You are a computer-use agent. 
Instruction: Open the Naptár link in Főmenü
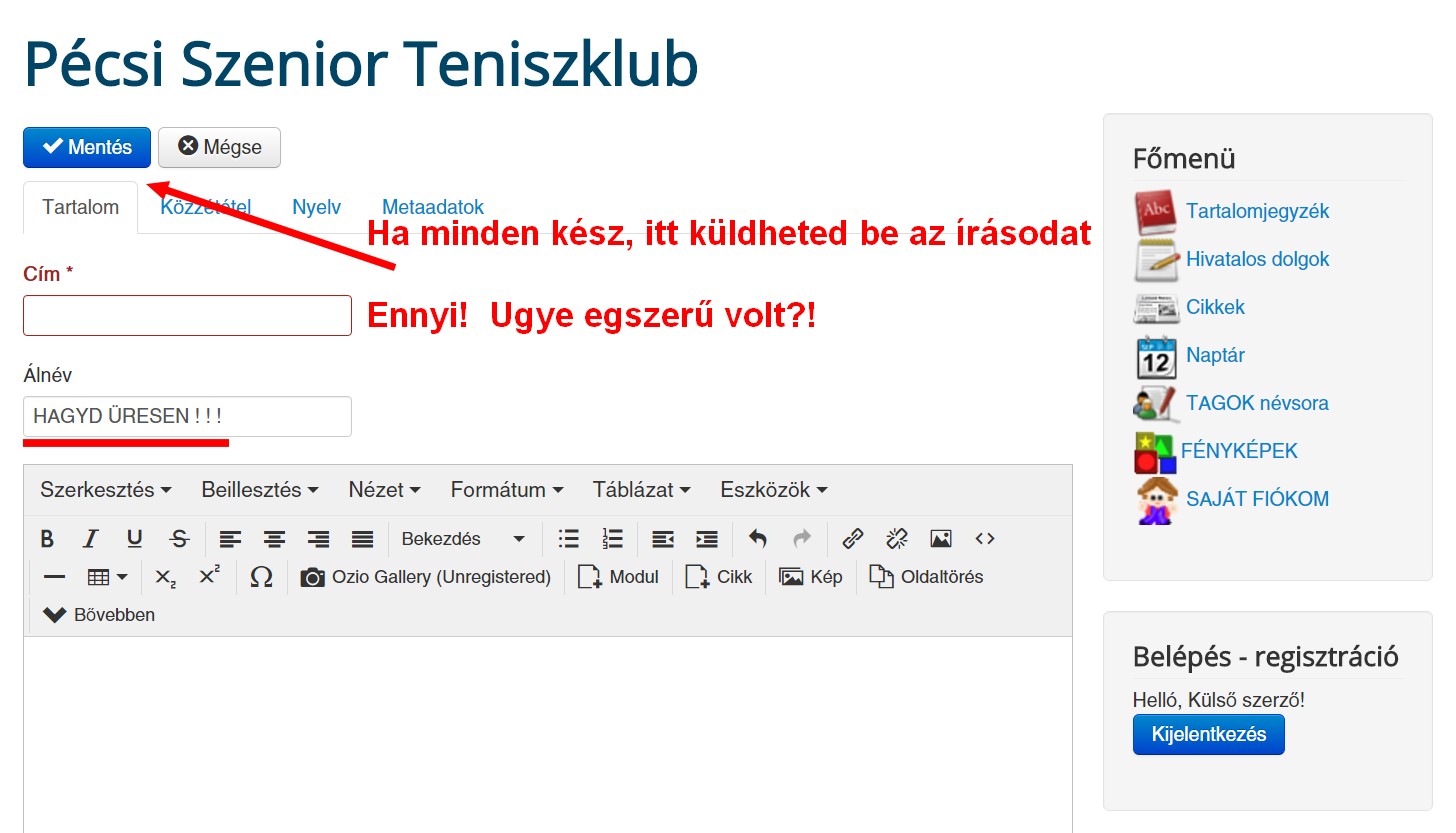[1215, 355]
